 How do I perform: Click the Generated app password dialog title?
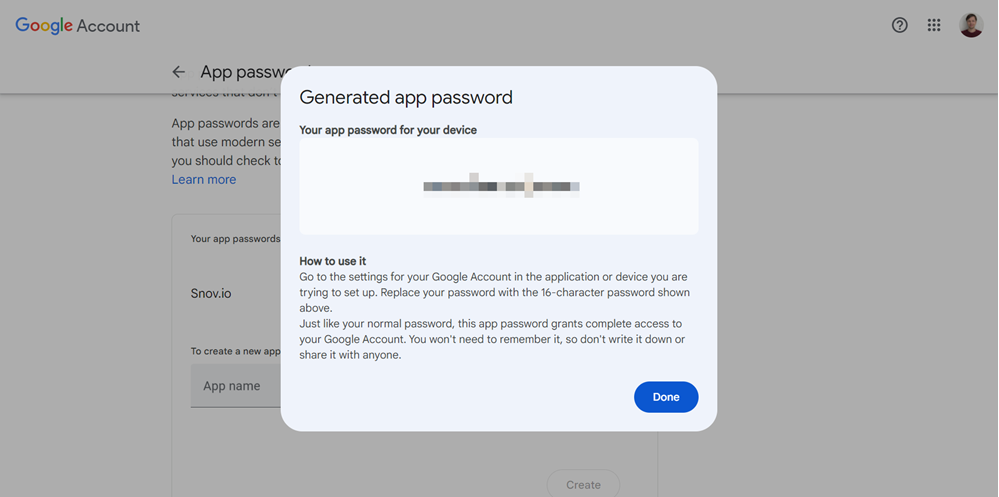tap(406, 97)
